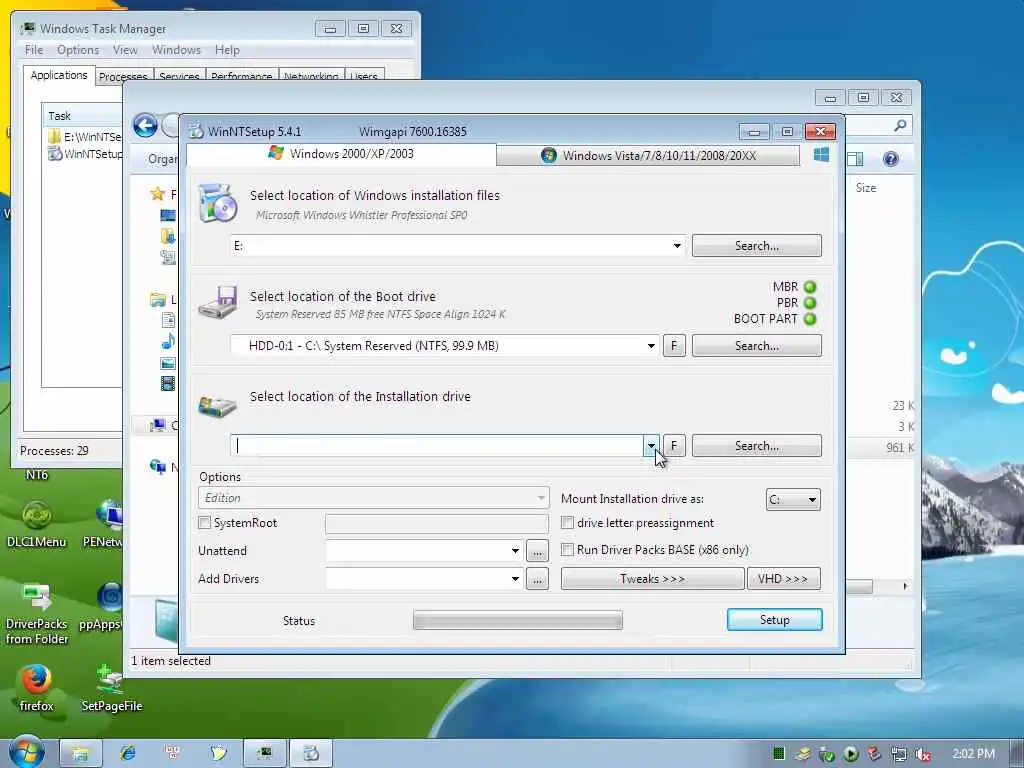Browse for drivers folder with ... button
The height and width of the screenshot is (768, 1024).
537,579
